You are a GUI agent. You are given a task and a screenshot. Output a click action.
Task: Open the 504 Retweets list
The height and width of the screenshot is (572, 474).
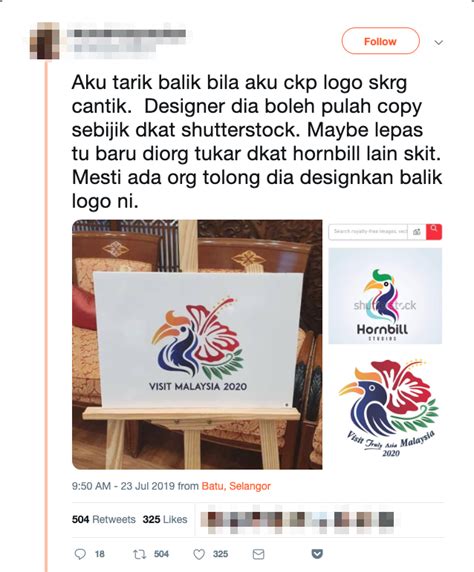pyautogui.click(x=104, y=519)
